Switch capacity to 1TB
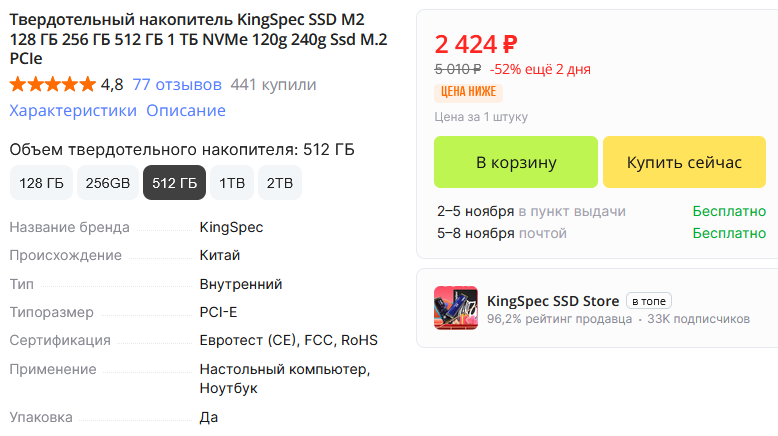 coord(232,183)
